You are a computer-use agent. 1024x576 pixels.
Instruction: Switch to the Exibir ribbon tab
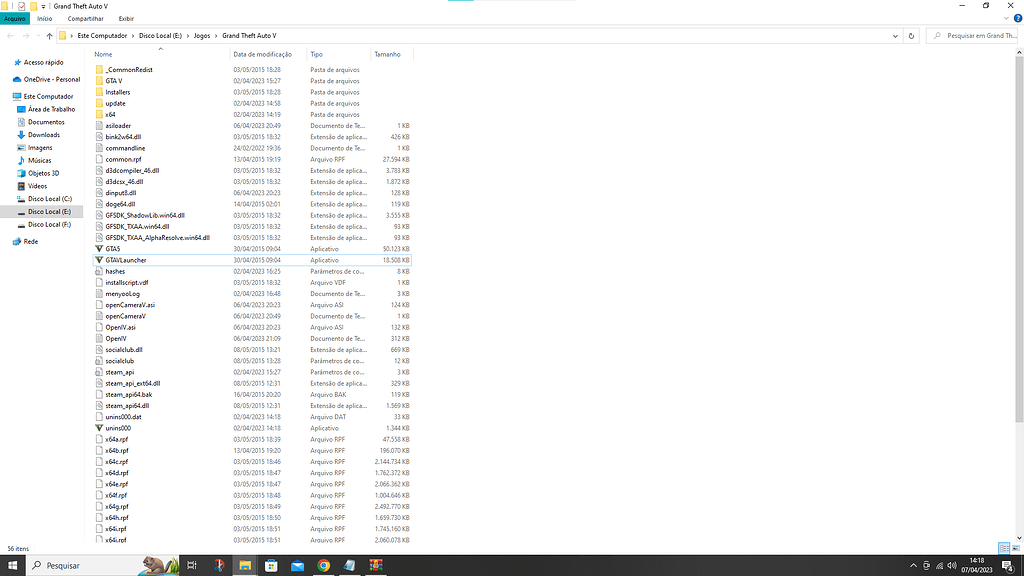click(x=126, y=18)
